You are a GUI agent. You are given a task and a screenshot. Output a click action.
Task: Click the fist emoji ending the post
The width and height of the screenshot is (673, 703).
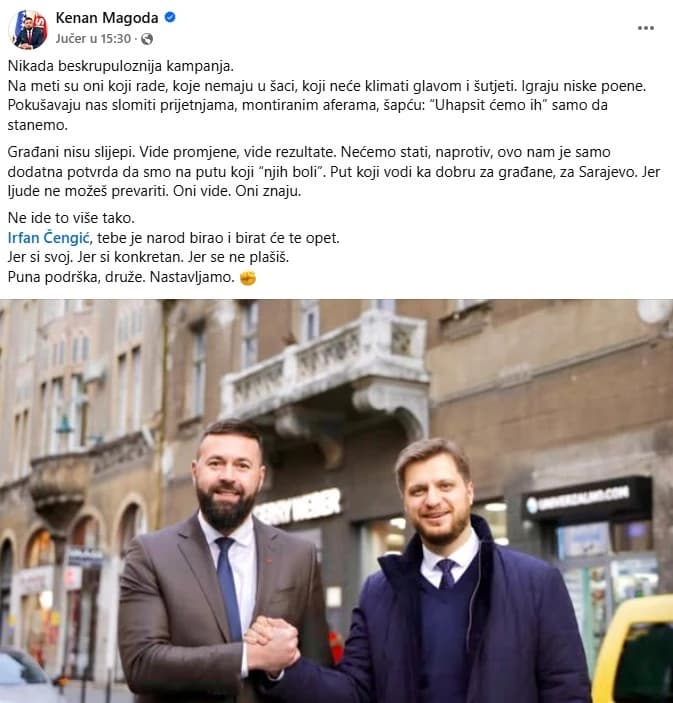pyautogui.click(x=247, y=278)
